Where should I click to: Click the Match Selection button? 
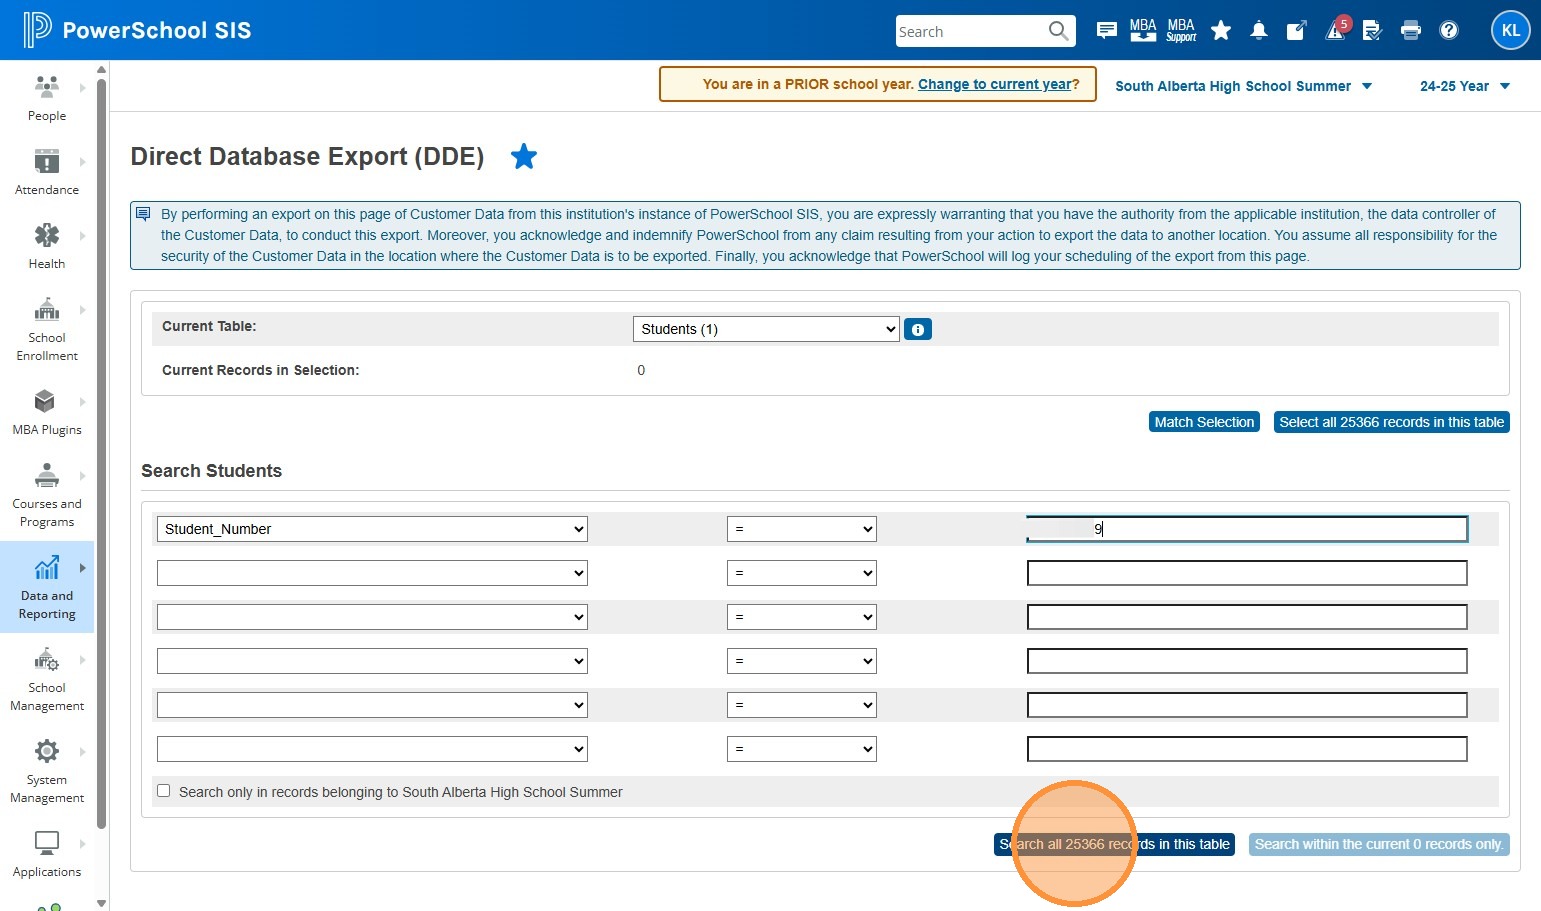pyautogui.click(x=1204, y=422)
